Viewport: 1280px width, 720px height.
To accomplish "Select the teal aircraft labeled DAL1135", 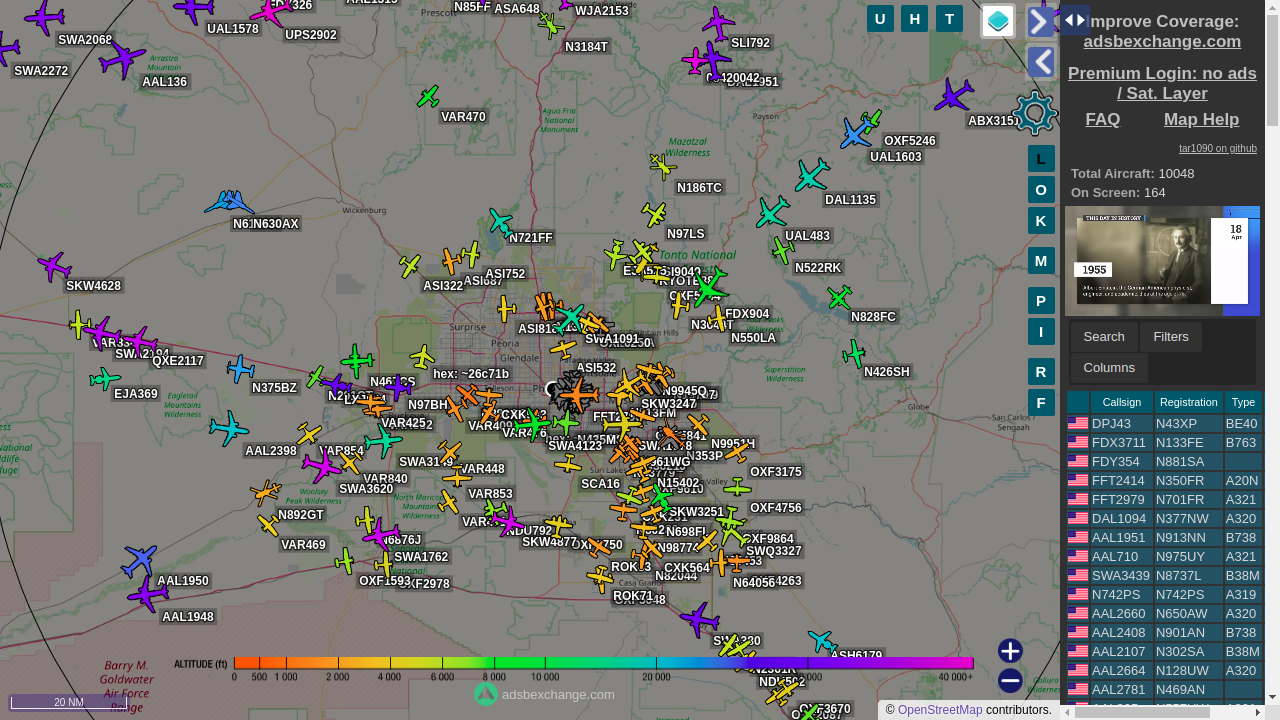I will tap(812, 175).
